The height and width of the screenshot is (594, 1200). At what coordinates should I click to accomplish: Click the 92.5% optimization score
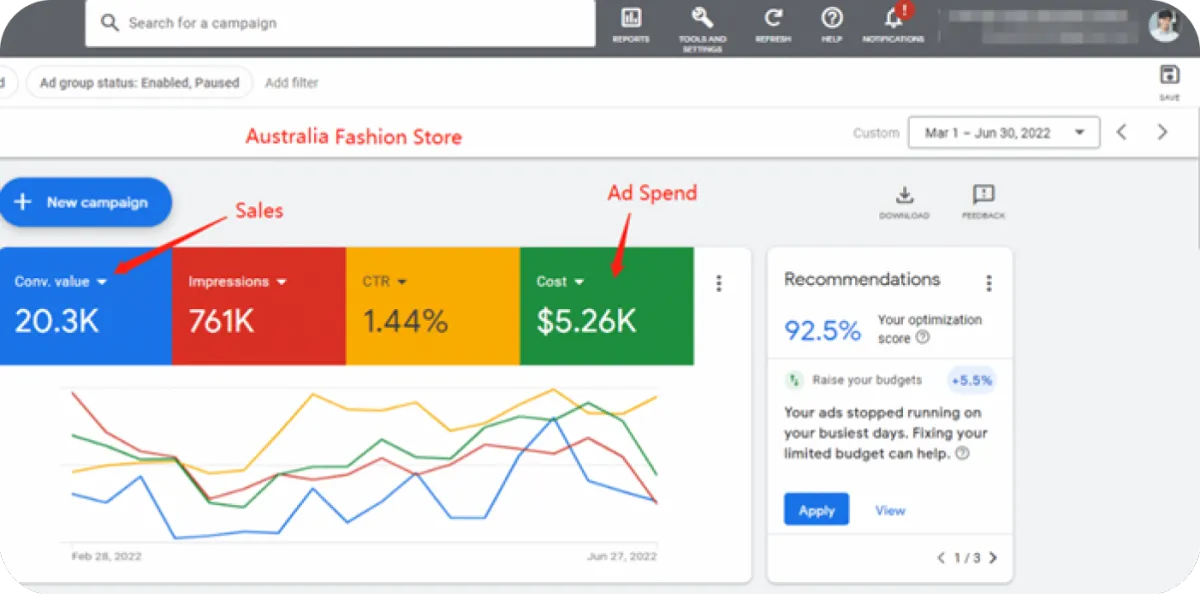[822, 331]
